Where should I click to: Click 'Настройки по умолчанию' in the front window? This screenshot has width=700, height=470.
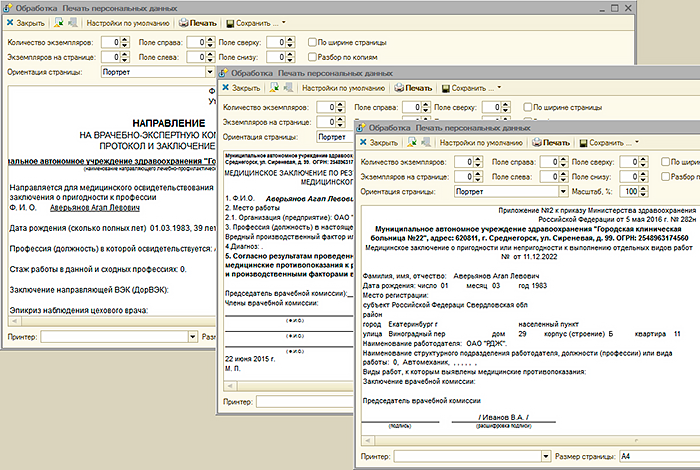tap(479, 143)
